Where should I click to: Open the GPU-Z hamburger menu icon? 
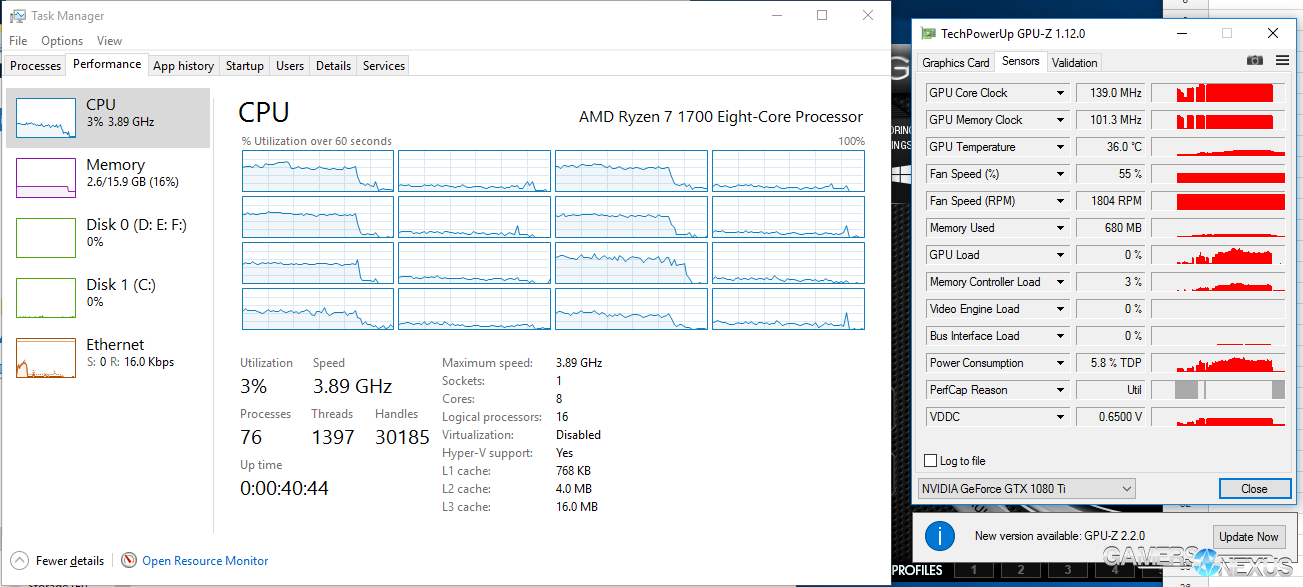click(x=1281, y=61)
